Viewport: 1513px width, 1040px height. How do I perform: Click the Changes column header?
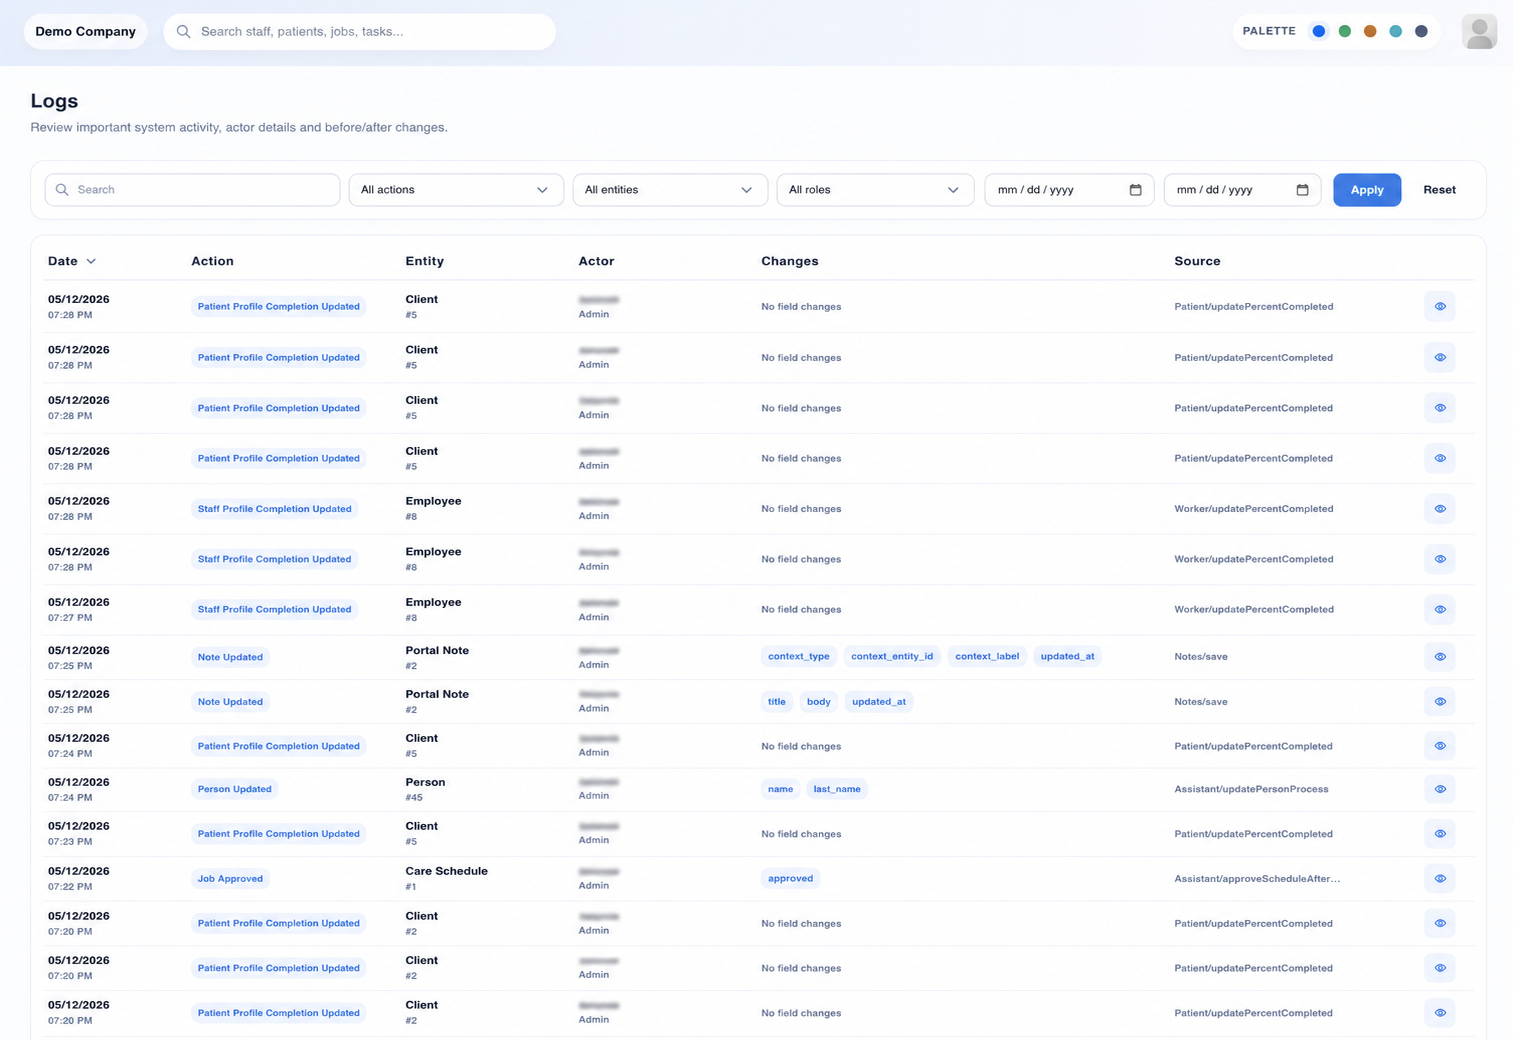pos(789,261)
